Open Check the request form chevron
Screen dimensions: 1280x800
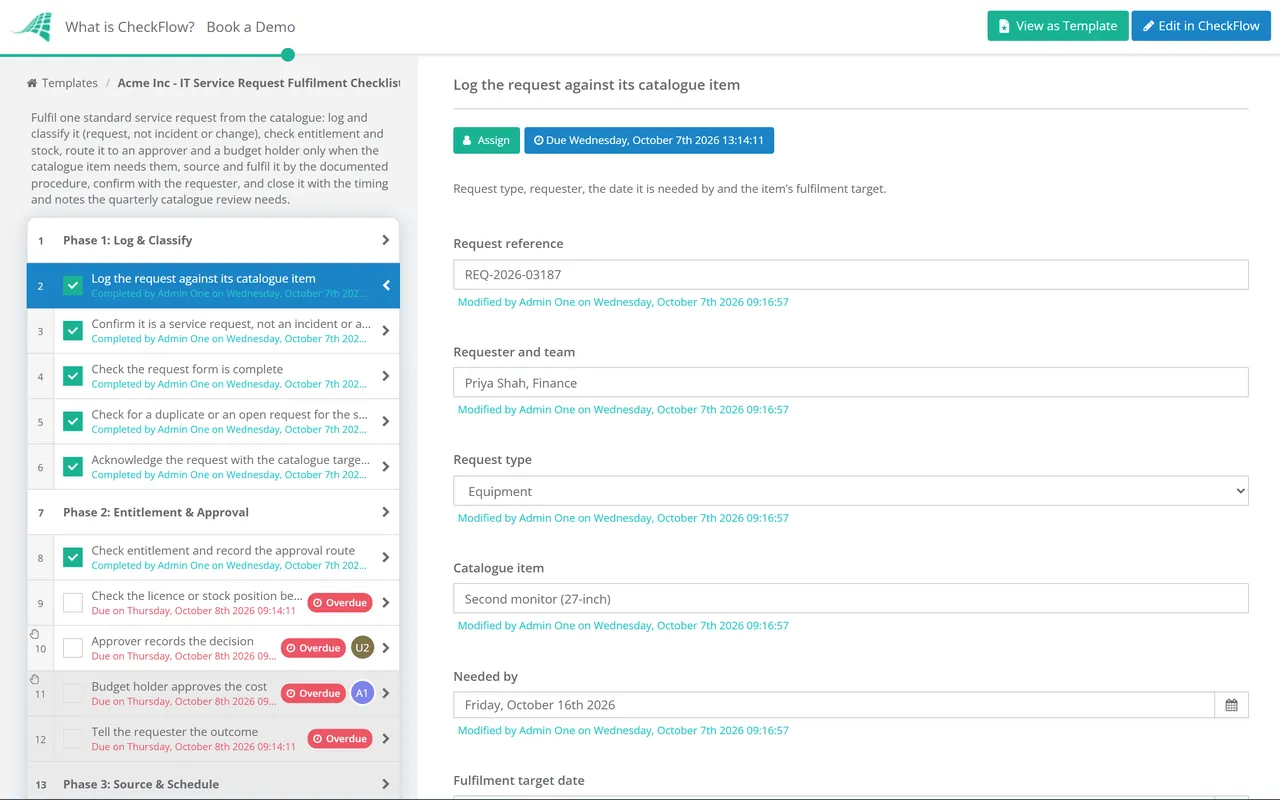(x=386, y=376)
